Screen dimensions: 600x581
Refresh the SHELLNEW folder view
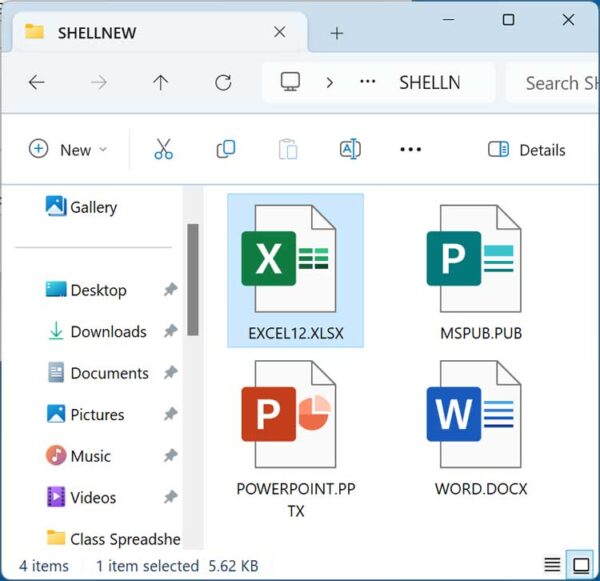[x=223, y=82]
